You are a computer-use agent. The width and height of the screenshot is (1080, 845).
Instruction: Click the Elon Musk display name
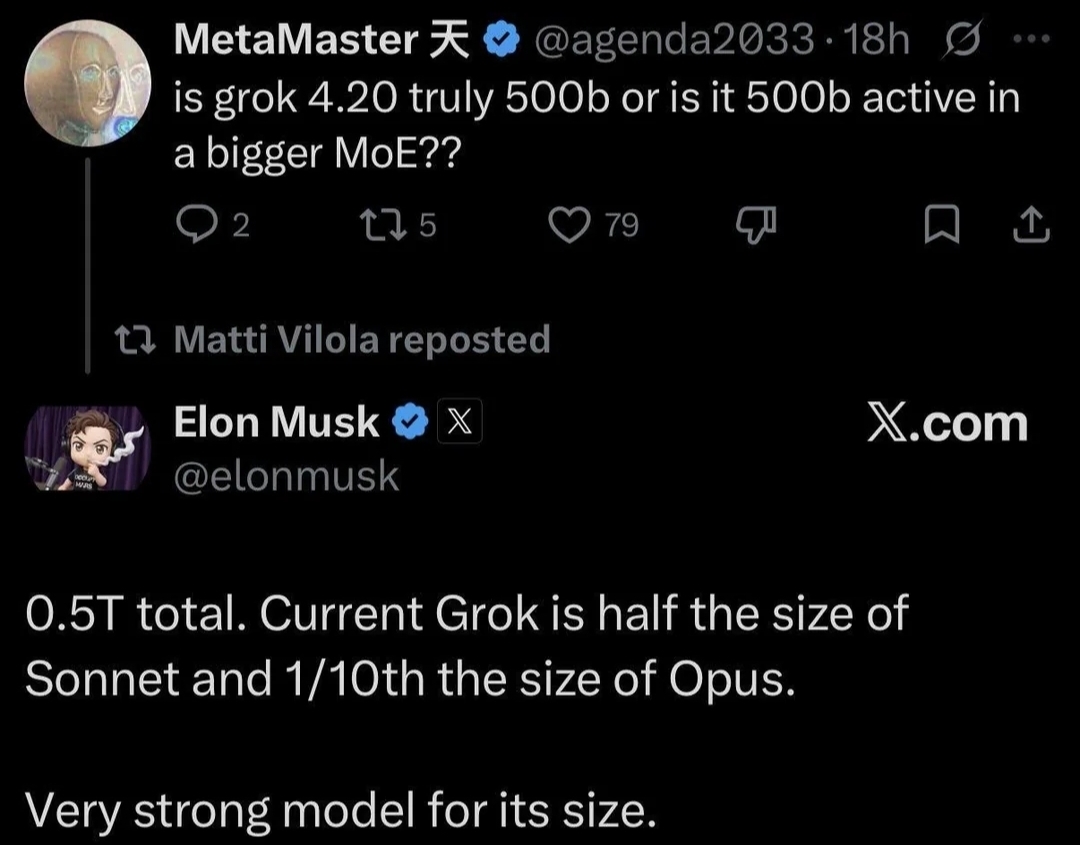276,421
